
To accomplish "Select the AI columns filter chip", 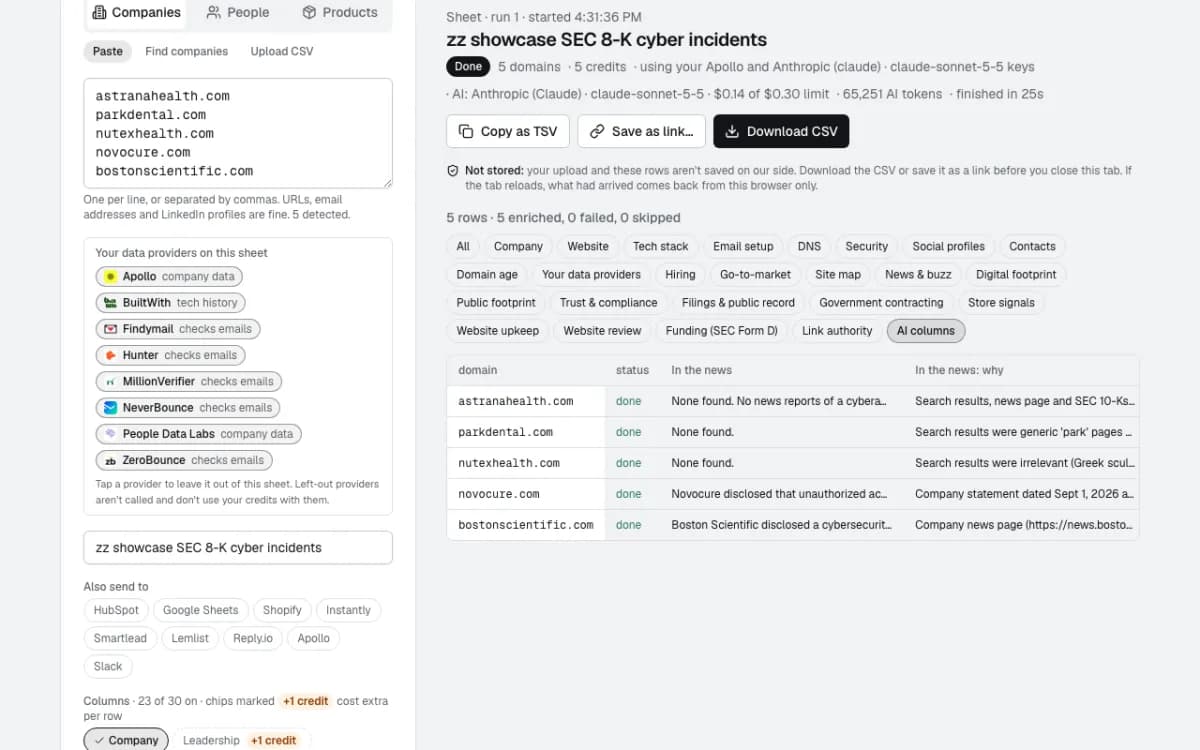I will pos(926,331).
